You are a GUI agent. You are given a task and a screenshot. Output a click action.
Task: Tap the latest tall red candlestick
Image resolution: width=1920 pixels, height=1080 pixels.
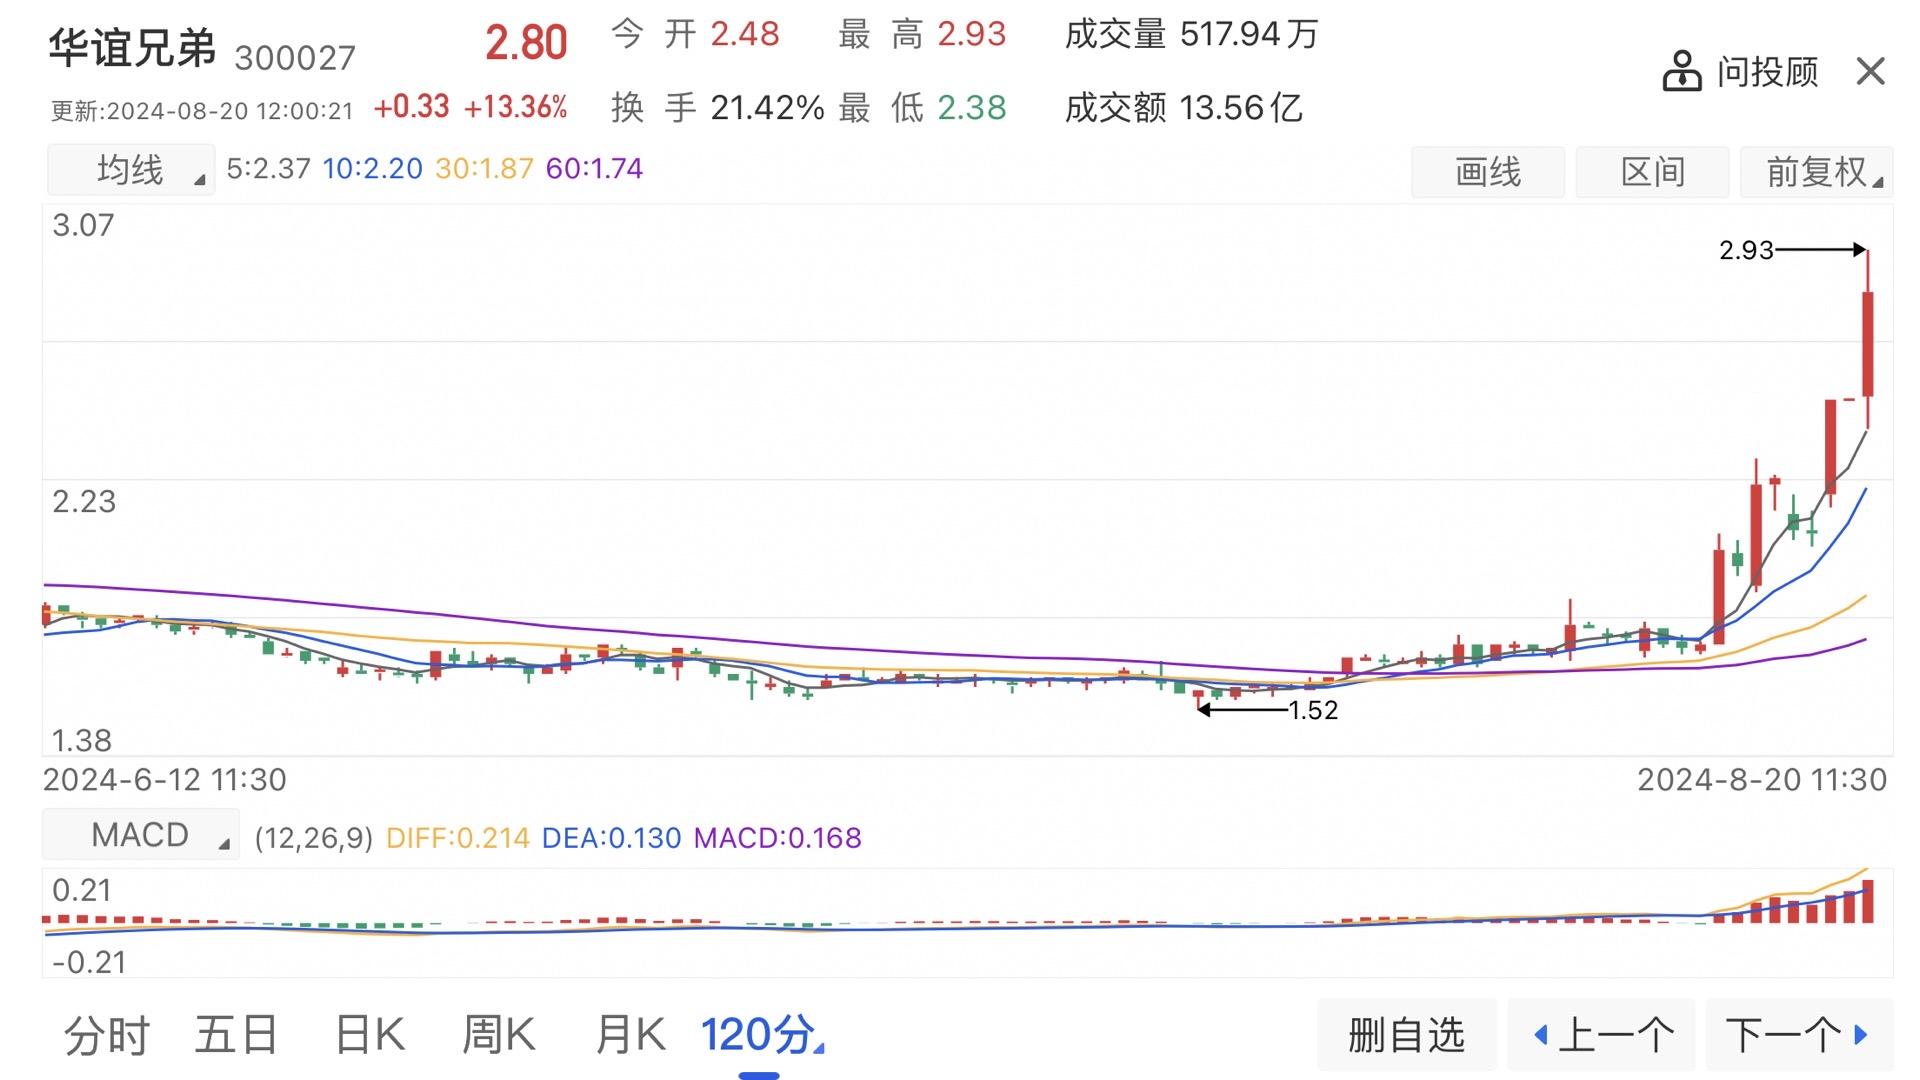click(x=1867, y=343)
